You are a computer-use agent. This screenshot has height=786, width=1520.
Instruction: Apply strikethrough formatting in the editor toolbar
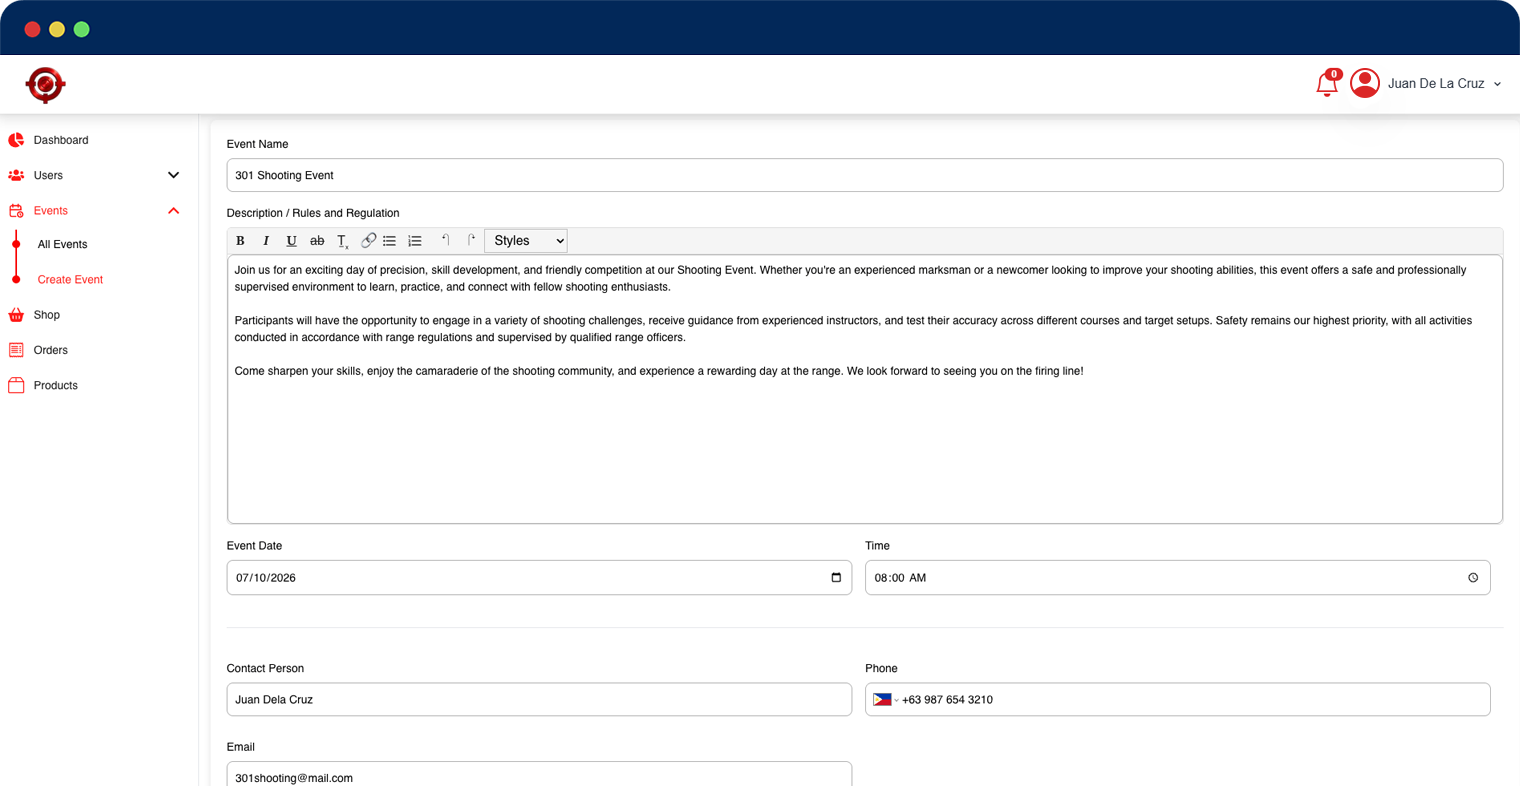317,241
